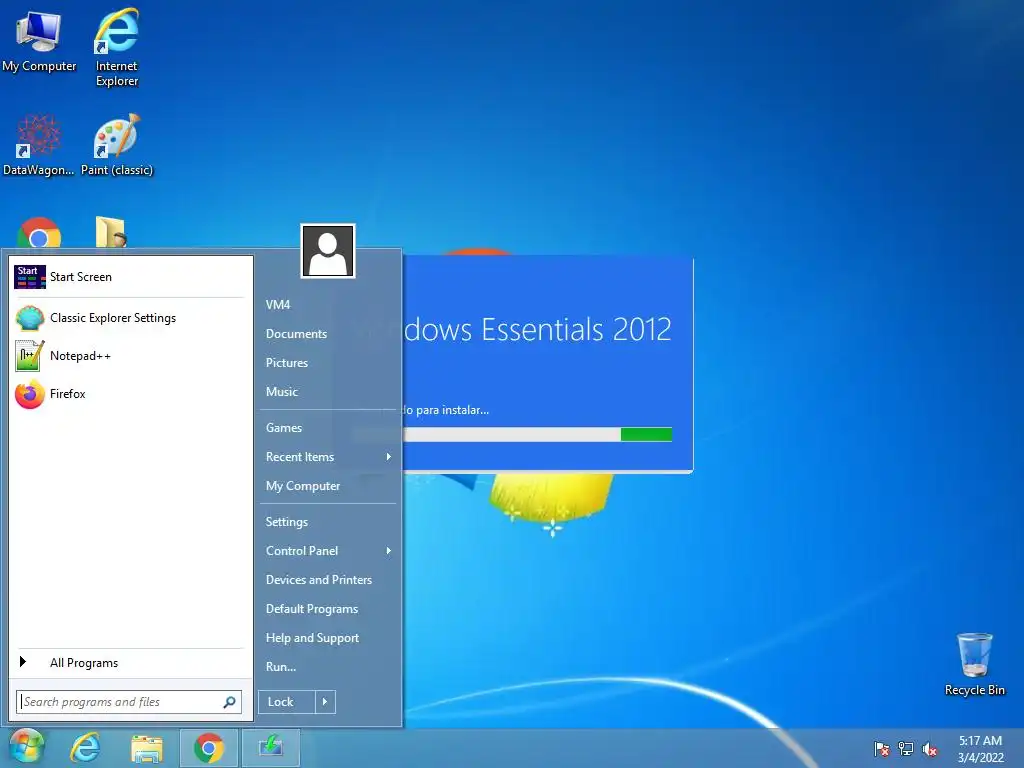
Task: Select the user folder desktop icon
Action: tap(111, 232)
